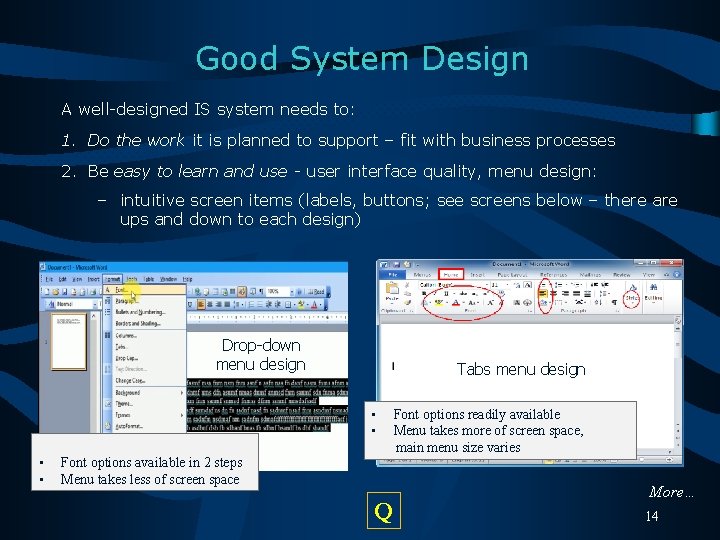Click the yellow Q button on the slide
Screen dimensions: 720x540
(383, 511)
